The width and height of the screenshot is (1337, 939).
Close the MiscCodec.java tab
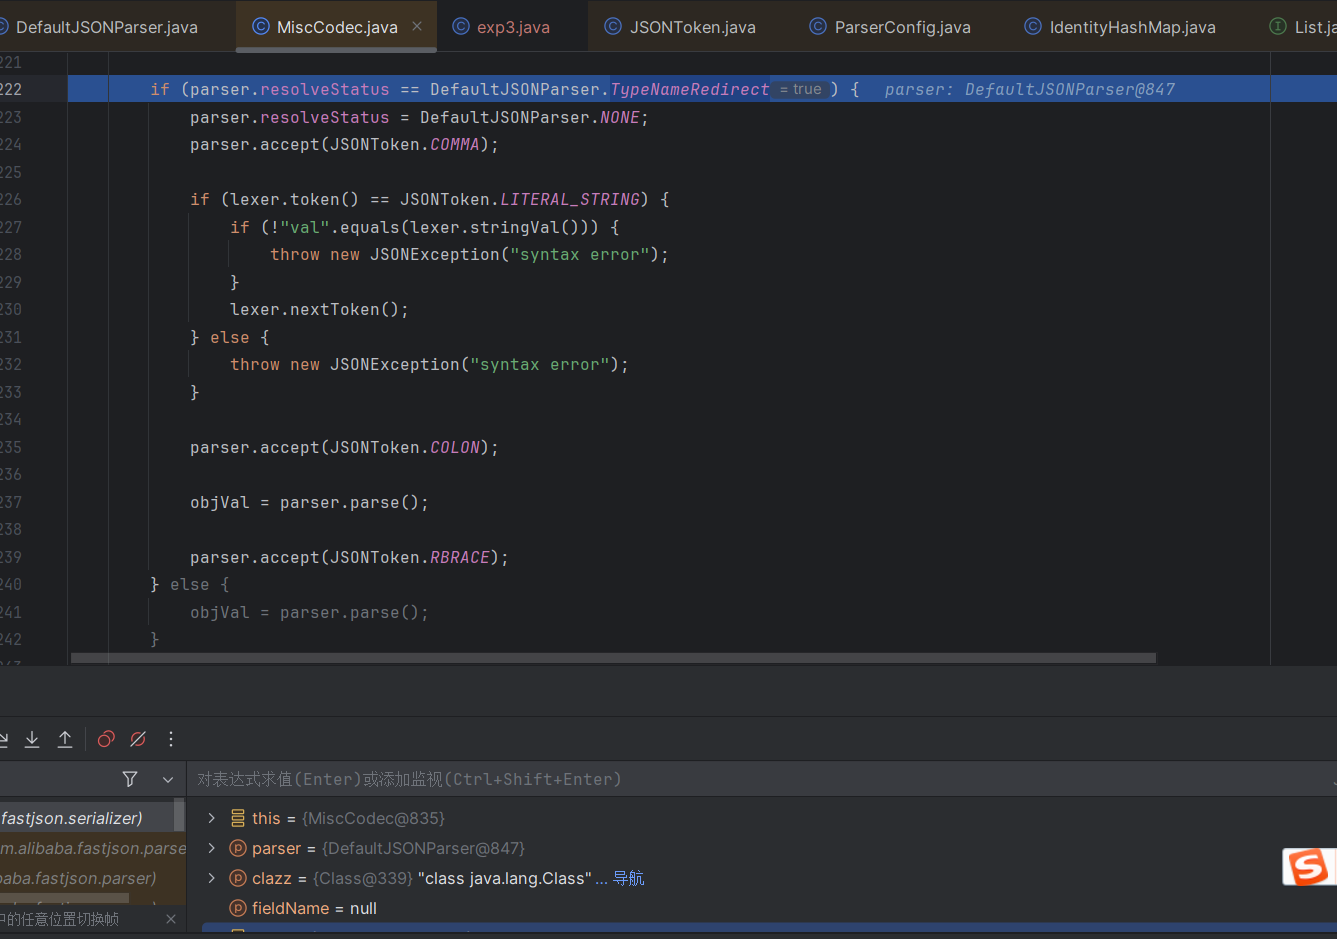pos(417,27)
